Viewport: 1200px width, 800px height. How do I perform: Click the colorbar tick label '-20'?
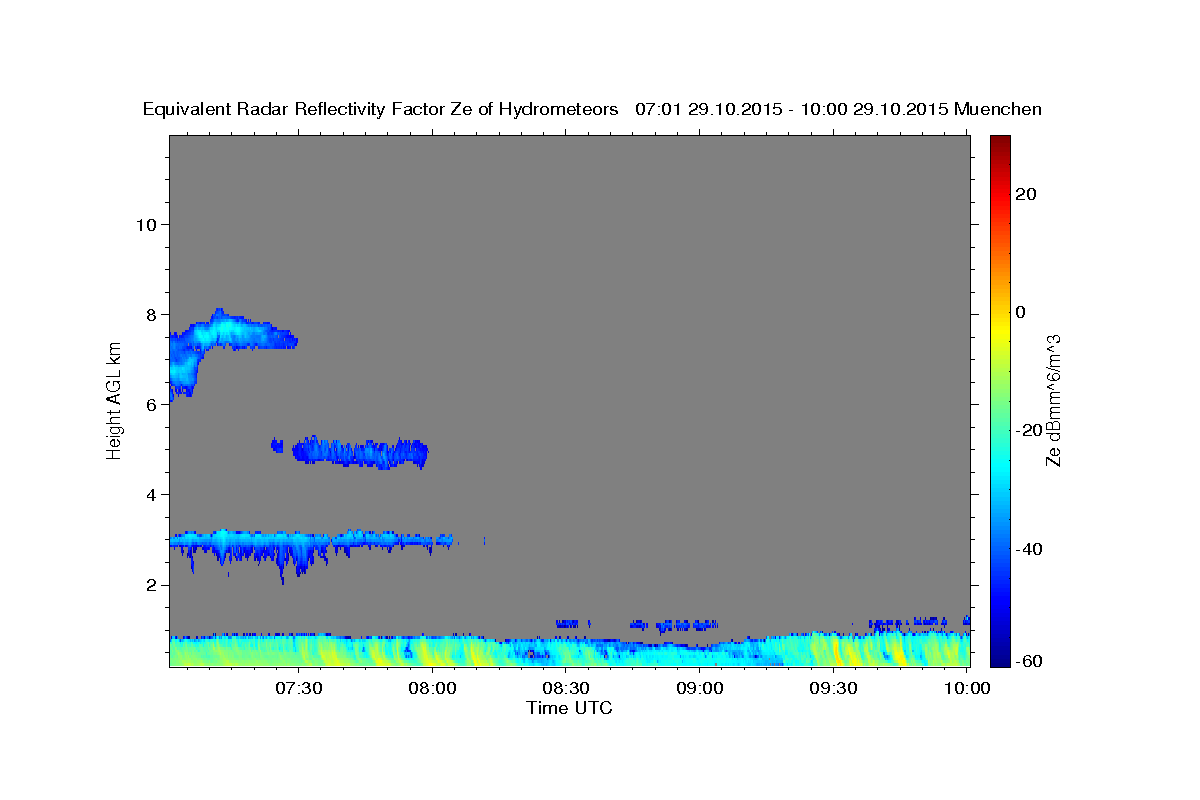1028,430
